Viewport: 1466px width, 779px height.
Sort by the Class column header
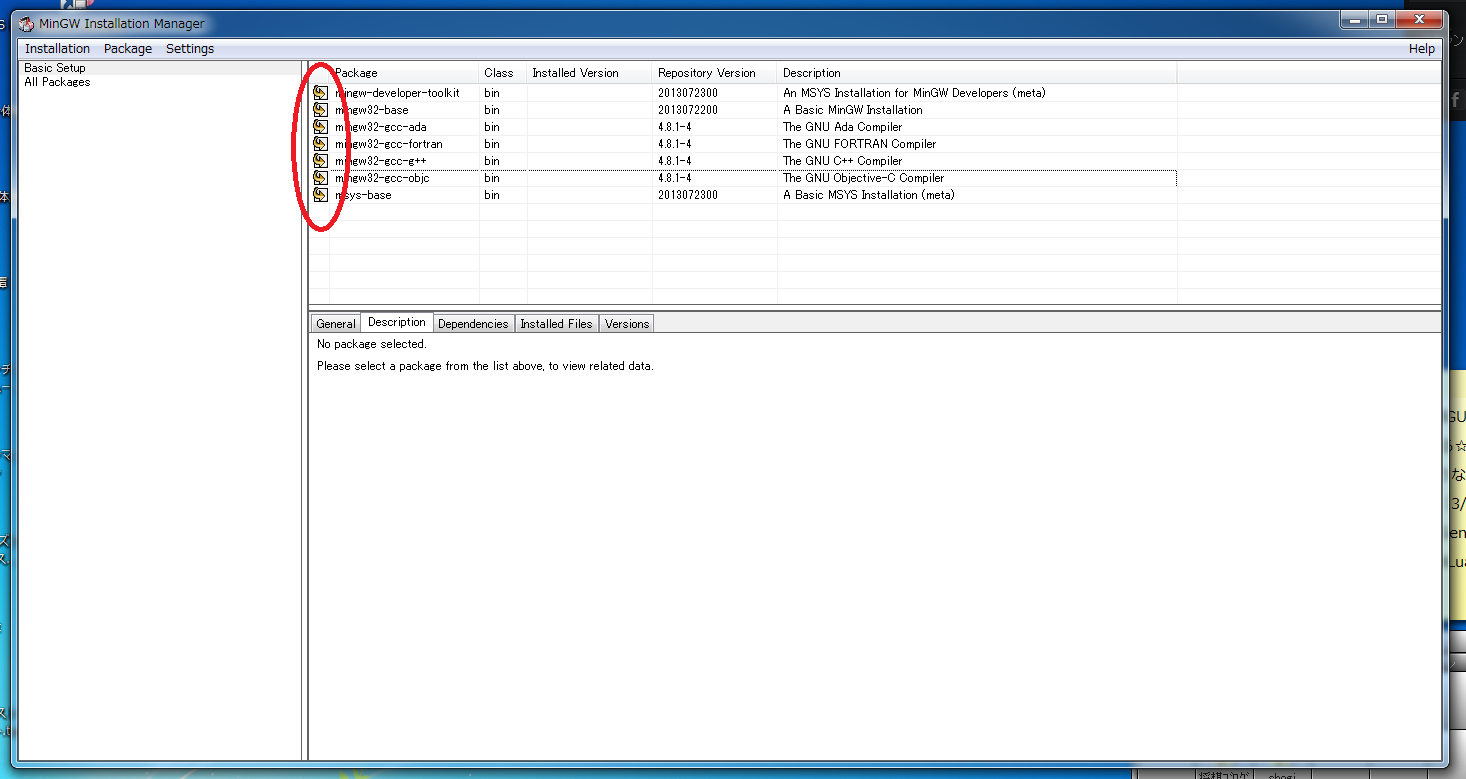tap(504, 73)
